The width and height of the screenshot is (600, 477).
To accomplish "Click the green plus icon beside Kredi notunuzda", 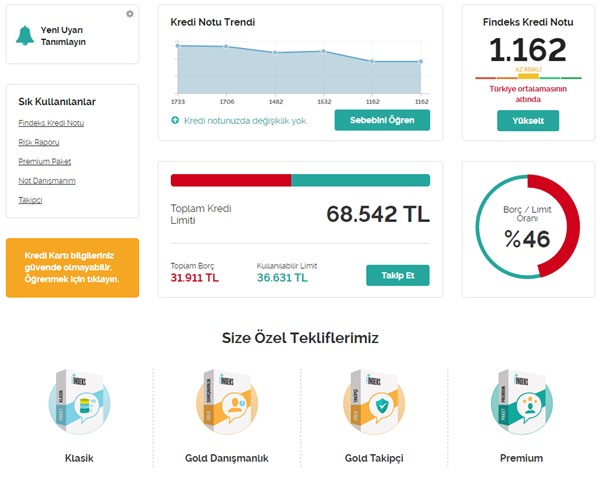I will click(x=176, y=120).
